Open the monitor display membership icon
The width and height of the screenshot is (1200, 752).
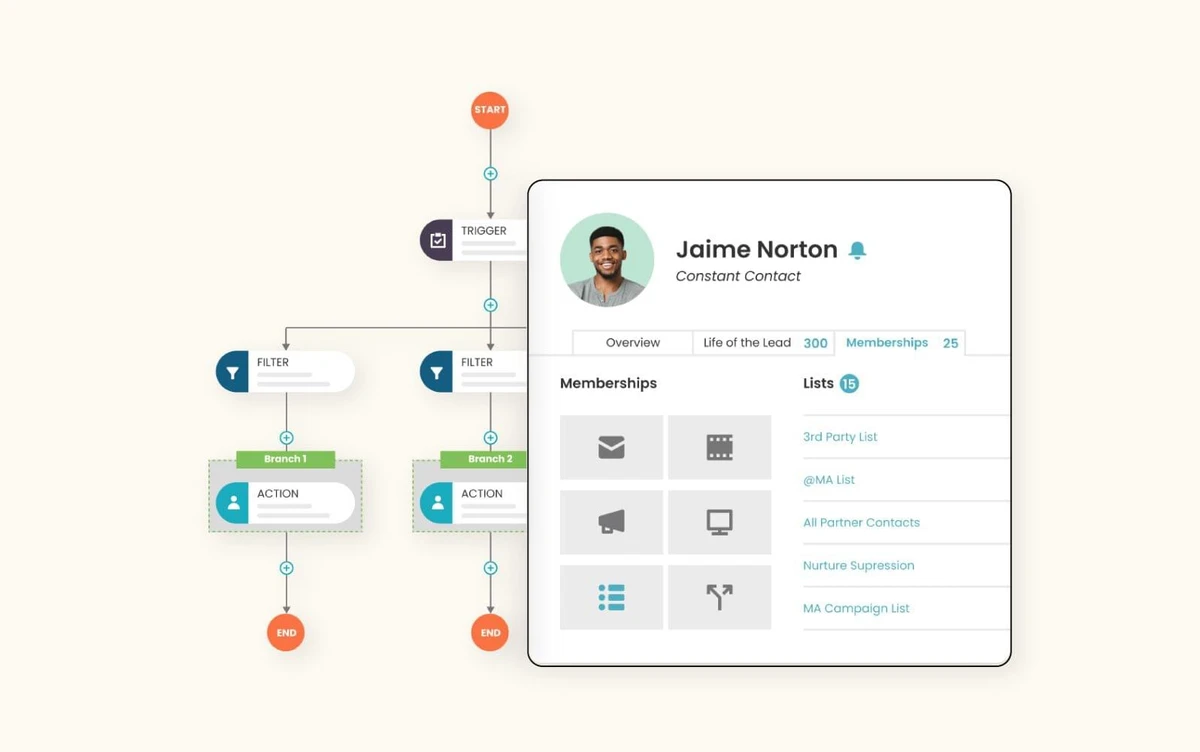719,522
